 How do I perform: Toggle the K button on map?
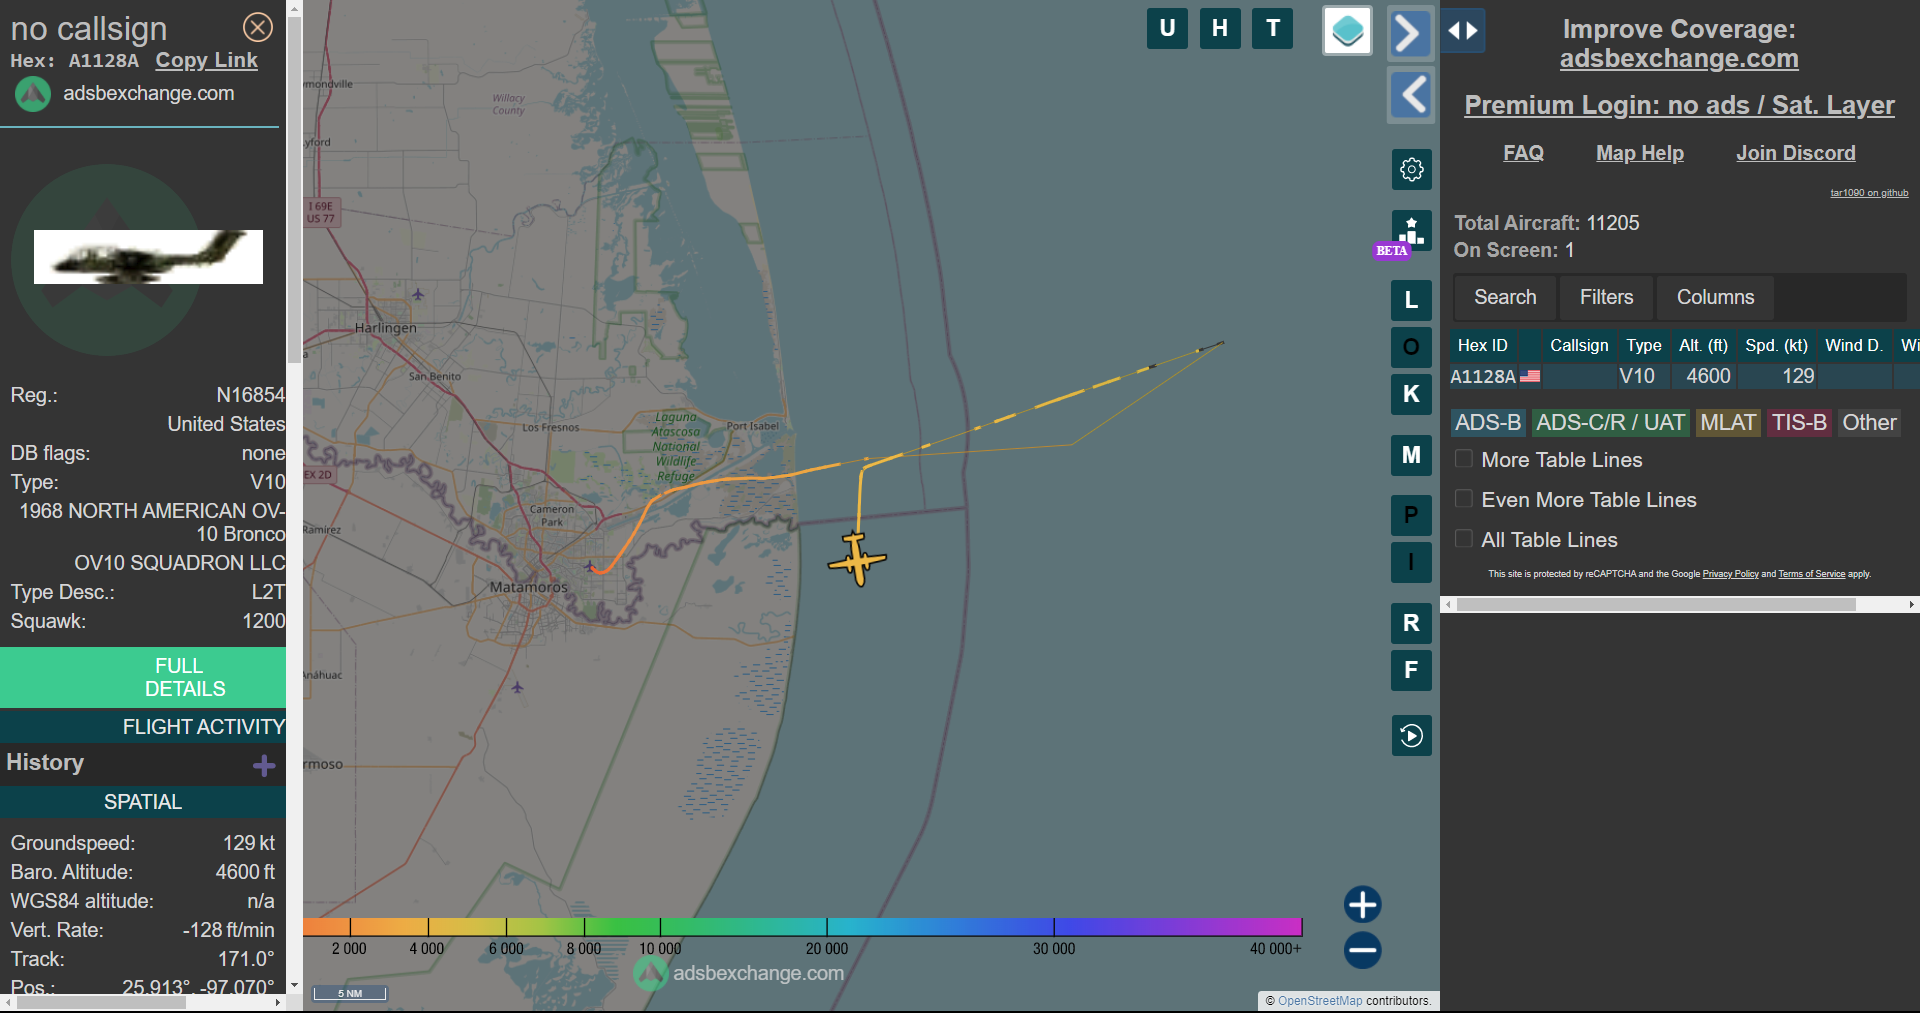pyautogui.click(x=1411, y=394)
